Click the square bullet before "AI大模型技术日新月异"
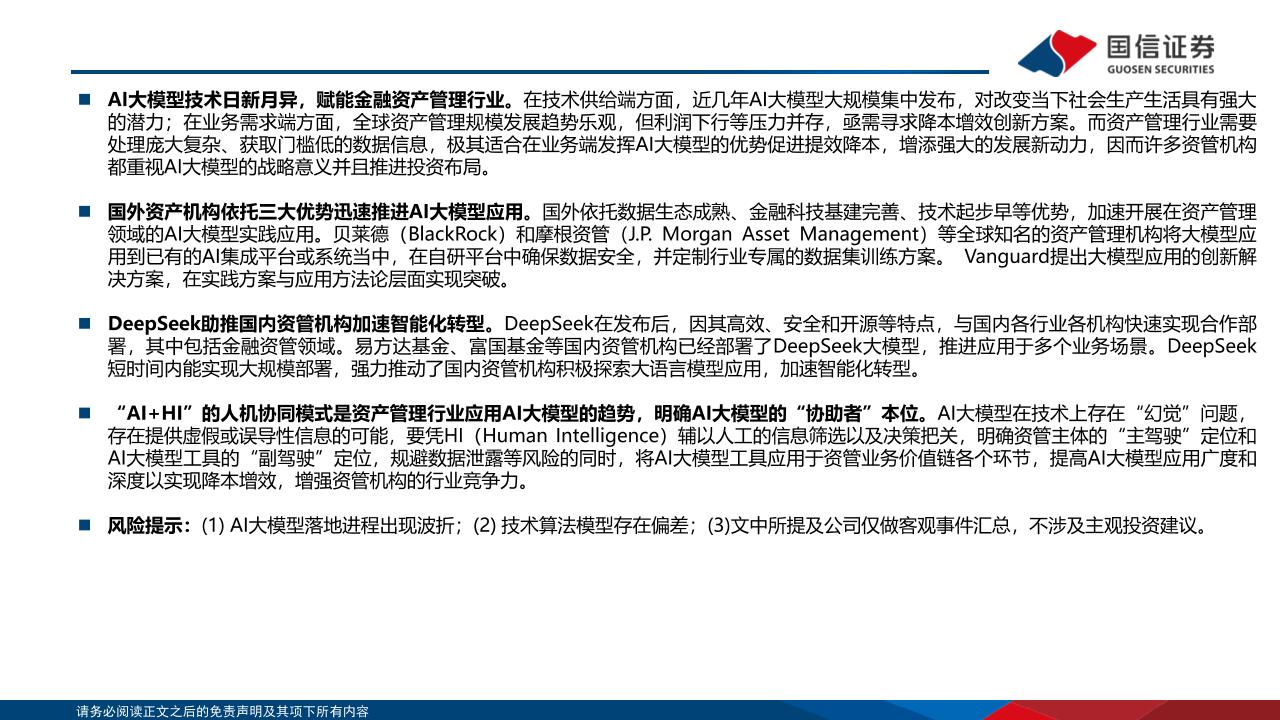This screenshot has height=720, width=1280. coord(85,100)
